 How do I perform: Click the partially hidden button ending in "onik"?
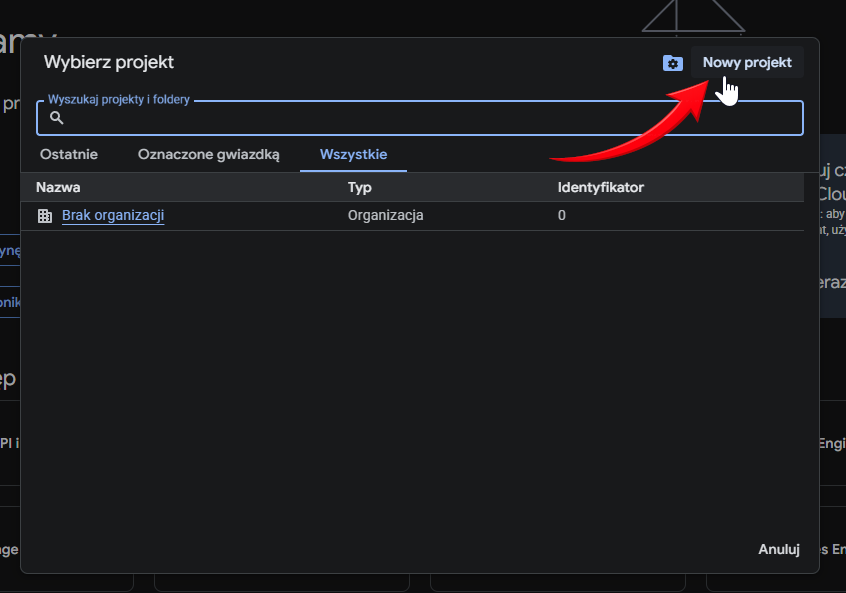pos(10,301)
